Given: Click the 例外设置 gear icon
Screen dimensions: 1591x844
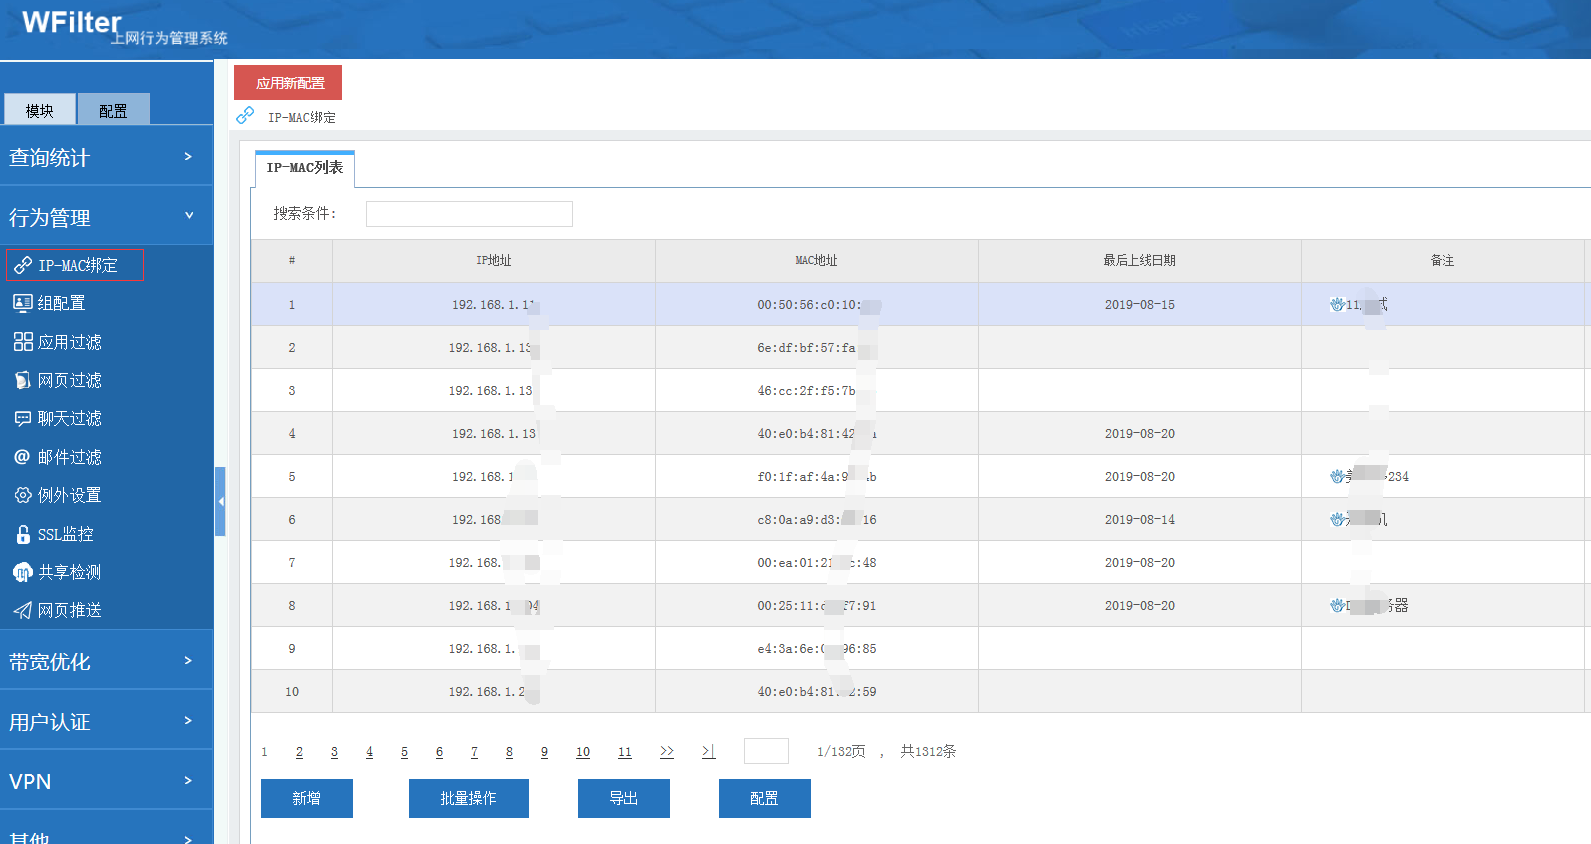Looking at the screenshot, I should click(23, 495).
